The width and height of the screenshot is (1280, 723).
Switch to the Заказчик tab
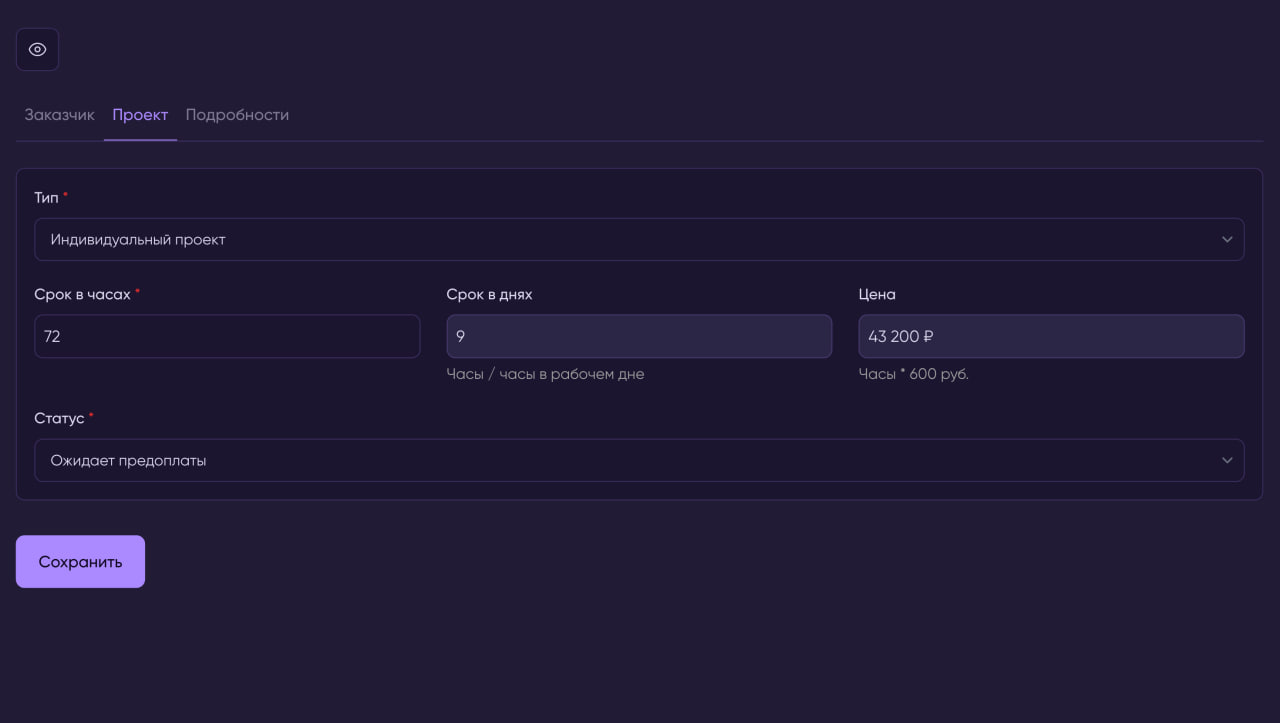coord(59,115)
